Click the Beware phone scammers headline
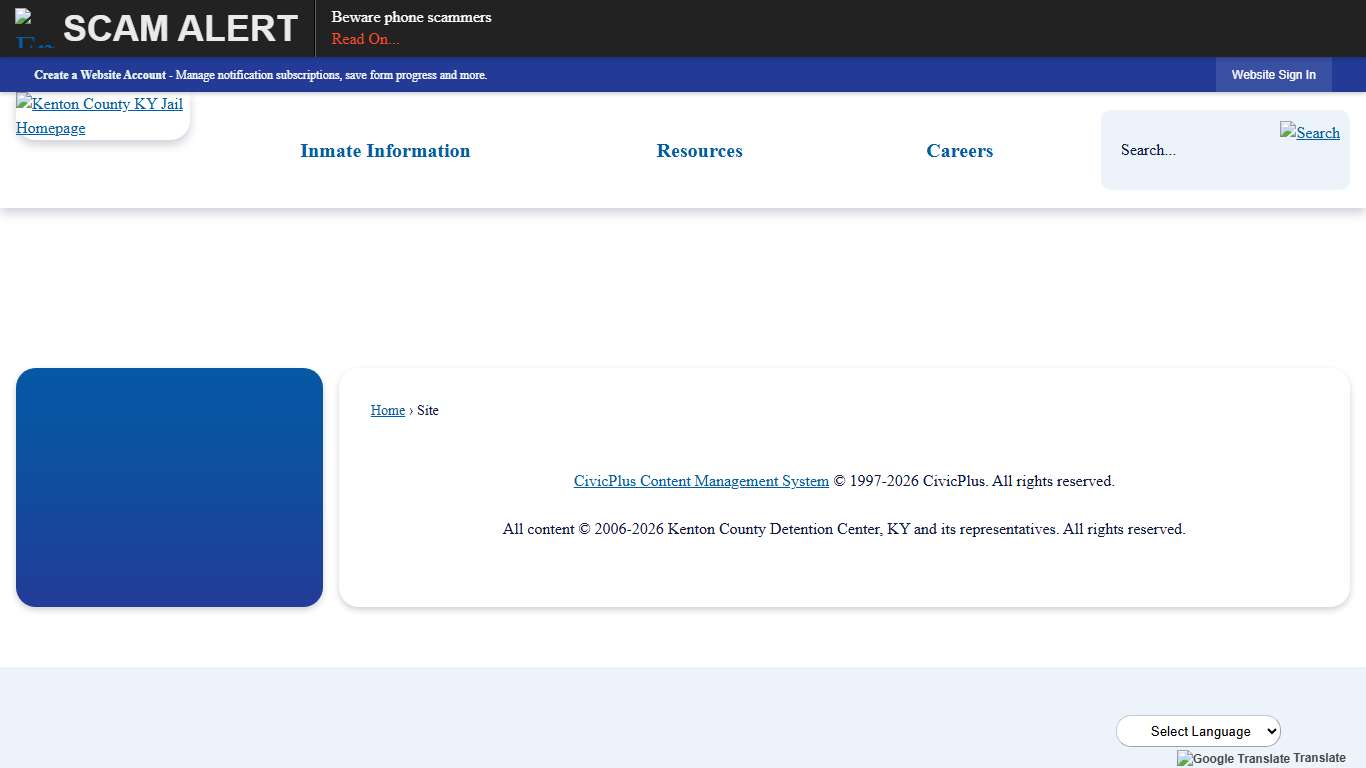The width and height of the screenshot is (1366, 768). click(411, 17)
